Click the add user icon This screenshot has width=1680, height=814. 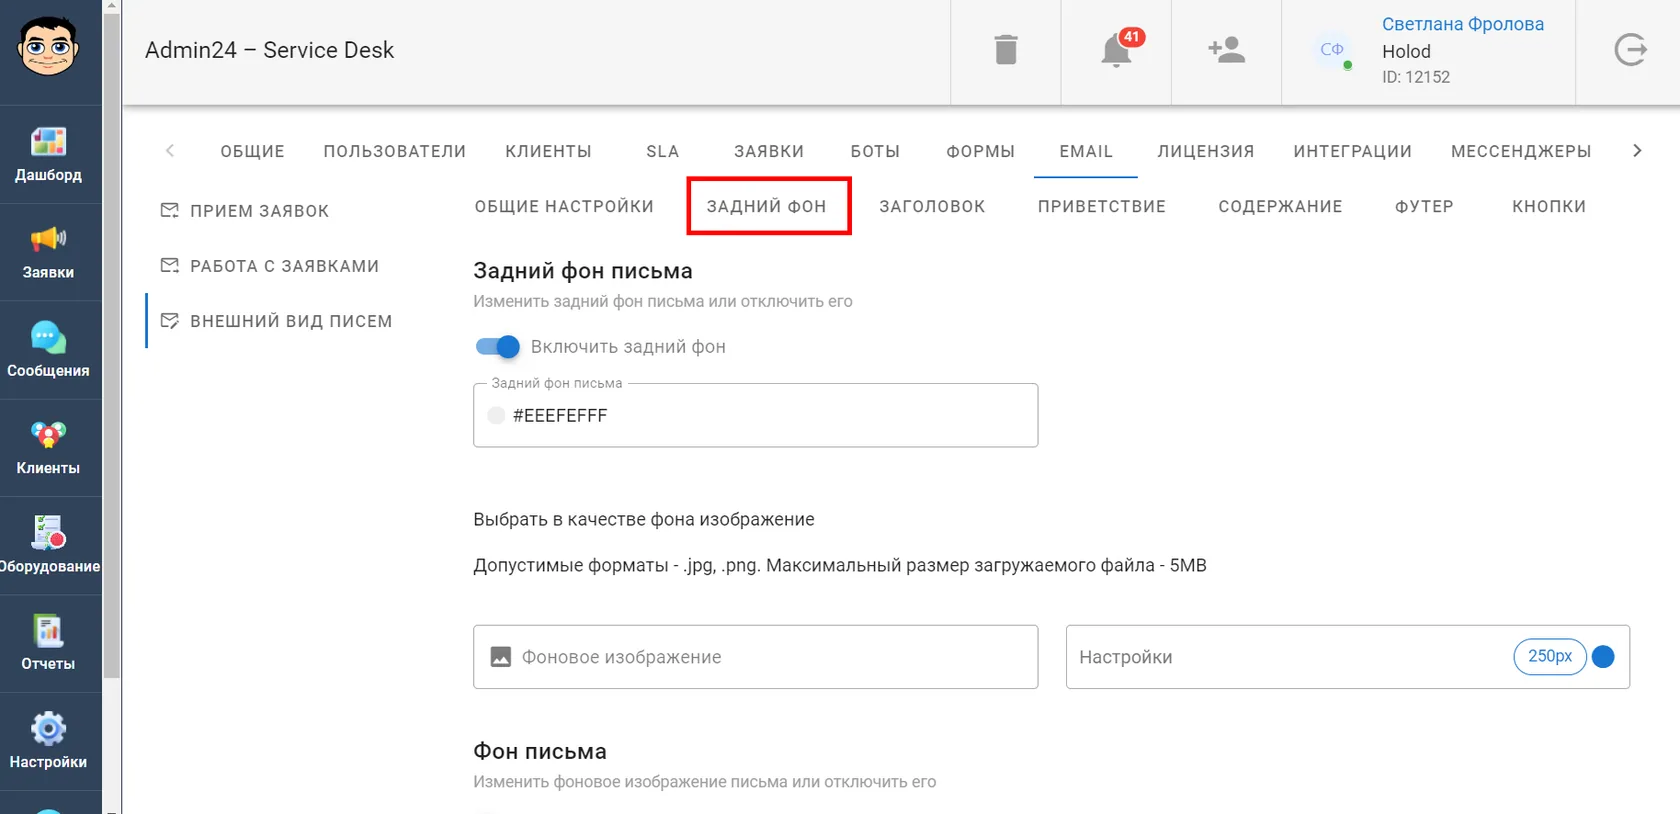click(1226, 50)
